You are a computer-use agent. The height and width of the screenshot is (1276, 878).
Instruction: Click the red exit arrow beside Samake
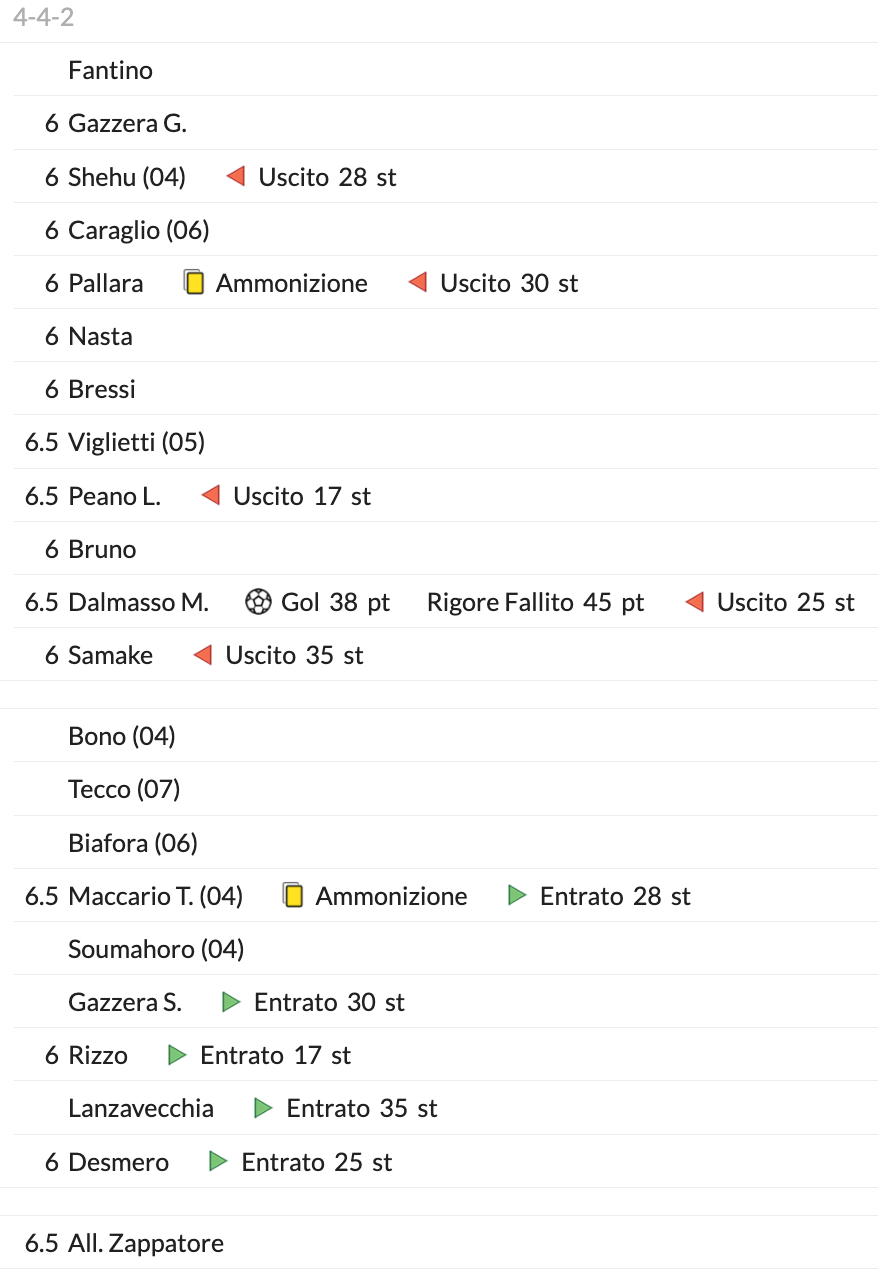click(x=203, y=655)
